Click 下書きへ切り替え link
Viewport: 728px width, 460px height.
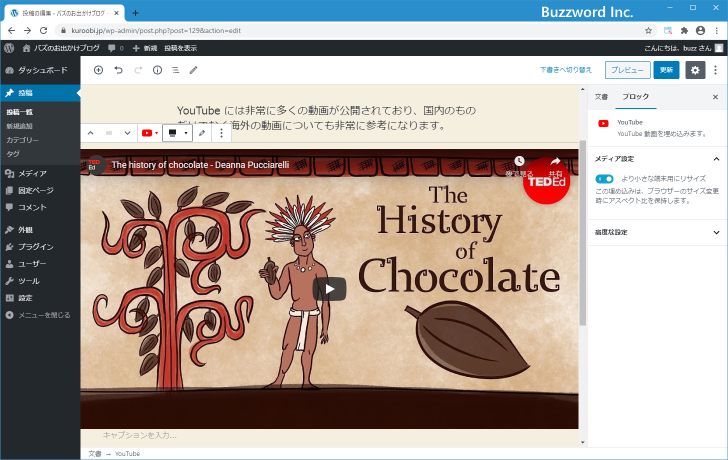tap(566, 70)
